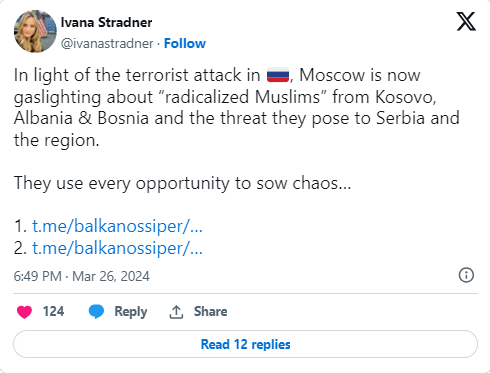
Task: Click the tweet's opening paragraph about Moscow
Action: (x=237, y=107)
